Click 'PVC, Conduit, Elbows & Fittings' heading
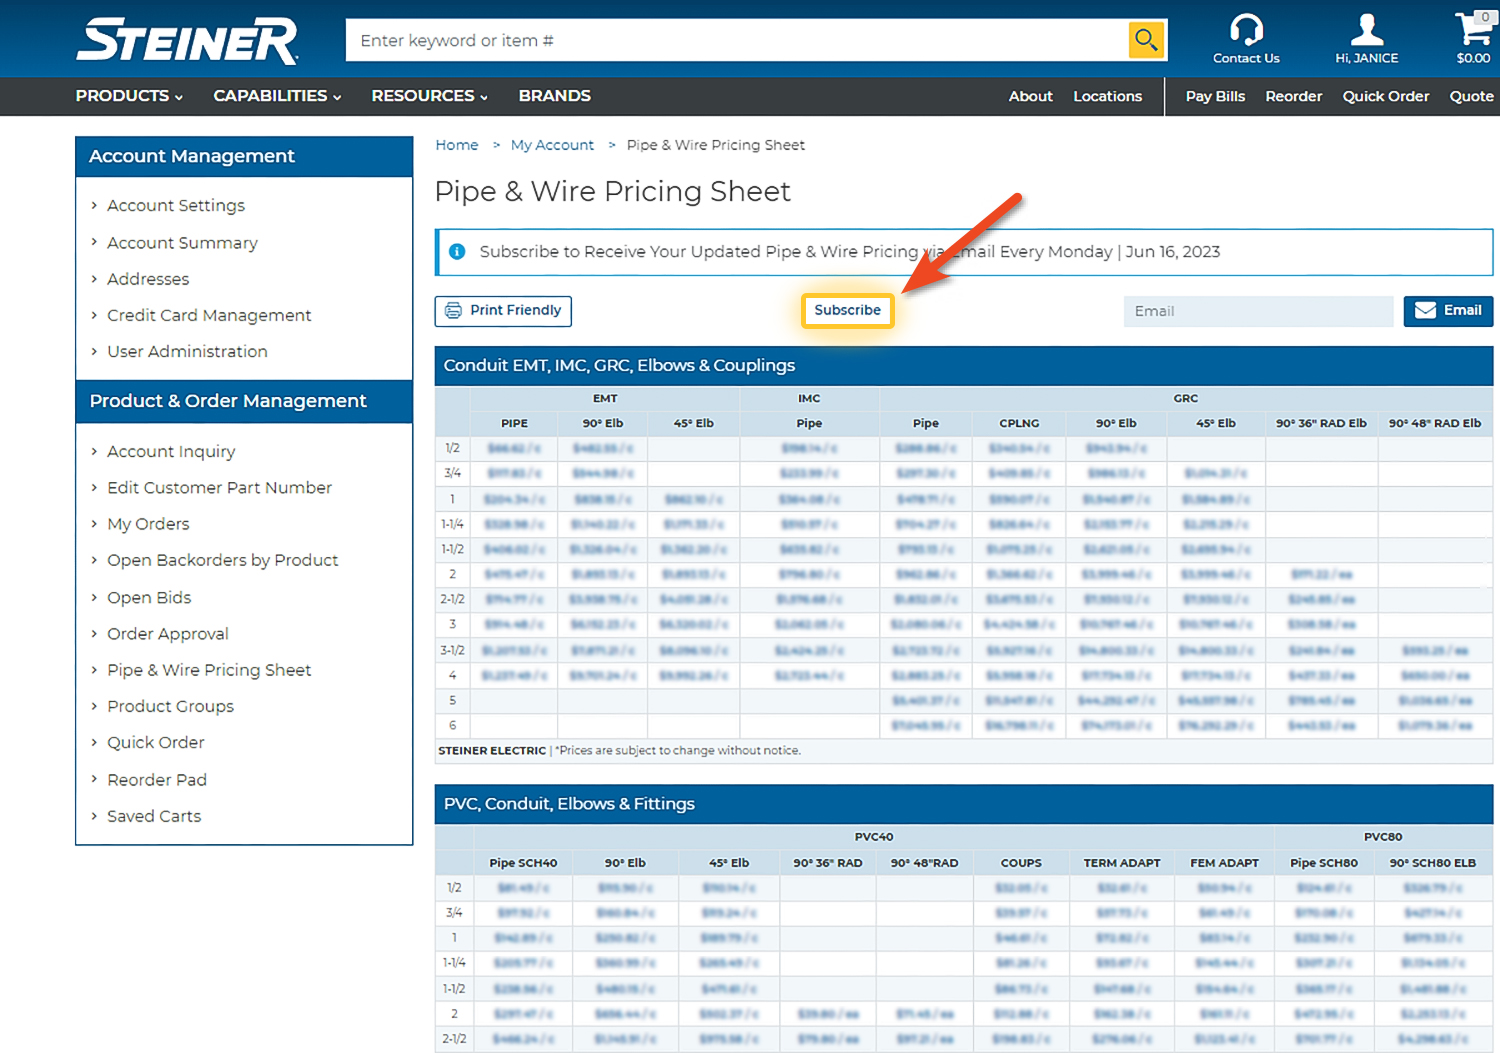This screenshot has height=1053, width=1500. (x=569, y=804)
